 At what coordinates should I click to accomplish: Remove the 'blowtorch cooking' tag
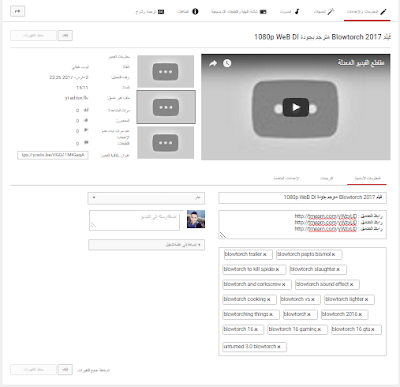269,300
